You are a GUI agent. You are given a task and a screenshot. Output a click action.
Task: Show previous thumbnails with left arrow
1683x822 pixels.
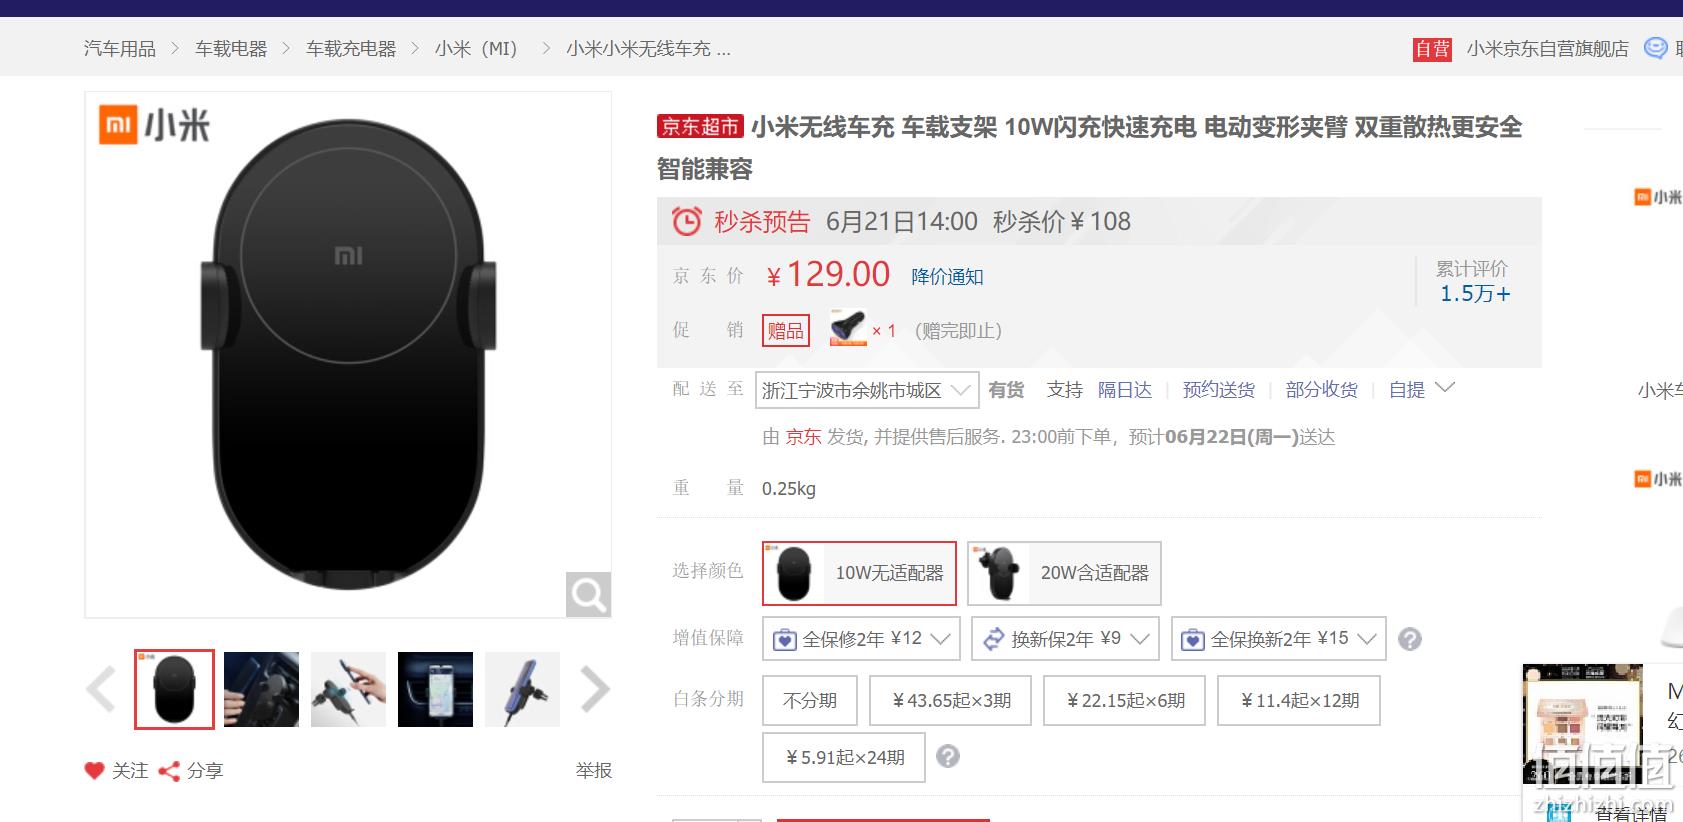101,689
